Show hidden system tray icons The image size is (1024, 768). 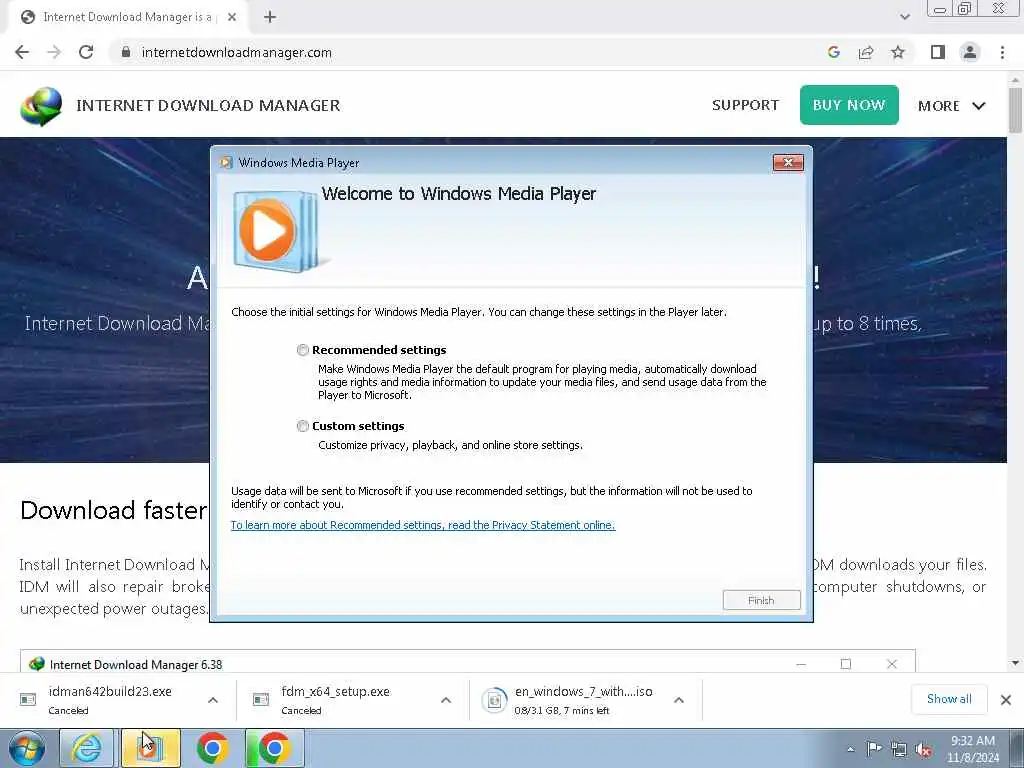coord(850,749)
